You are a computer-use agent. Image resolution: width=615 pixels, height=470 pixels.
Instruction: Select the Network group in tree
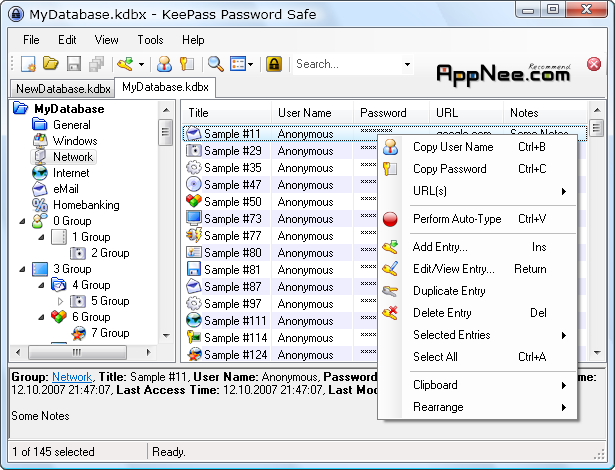pos(73,157)
